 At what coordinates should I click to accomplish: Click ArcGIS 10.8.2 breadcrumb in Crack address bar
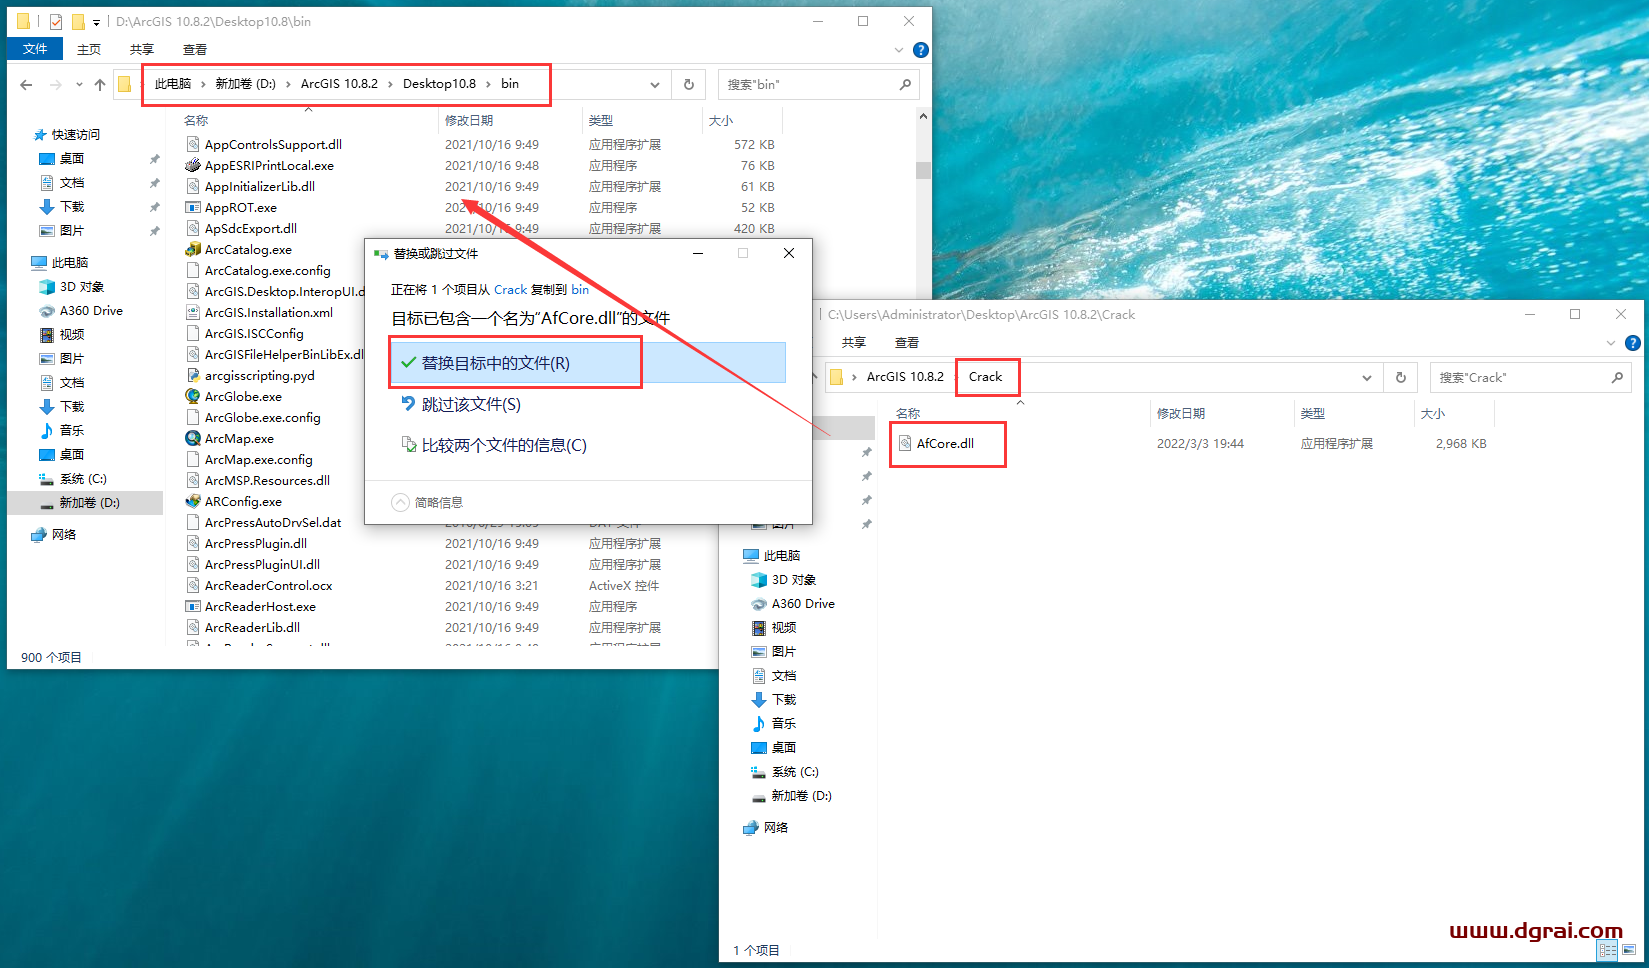905,377
